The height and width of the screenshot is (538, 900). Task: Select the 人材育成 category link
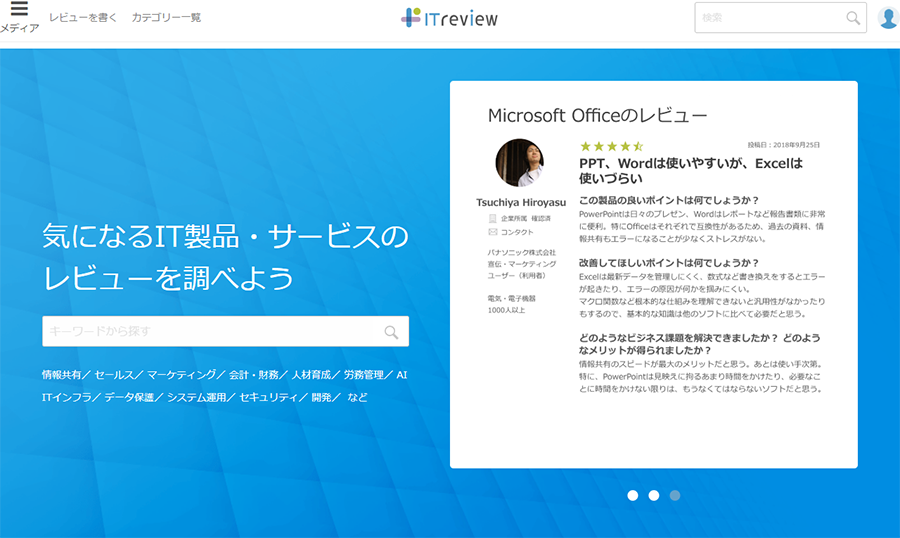click(x=311, y=375)
